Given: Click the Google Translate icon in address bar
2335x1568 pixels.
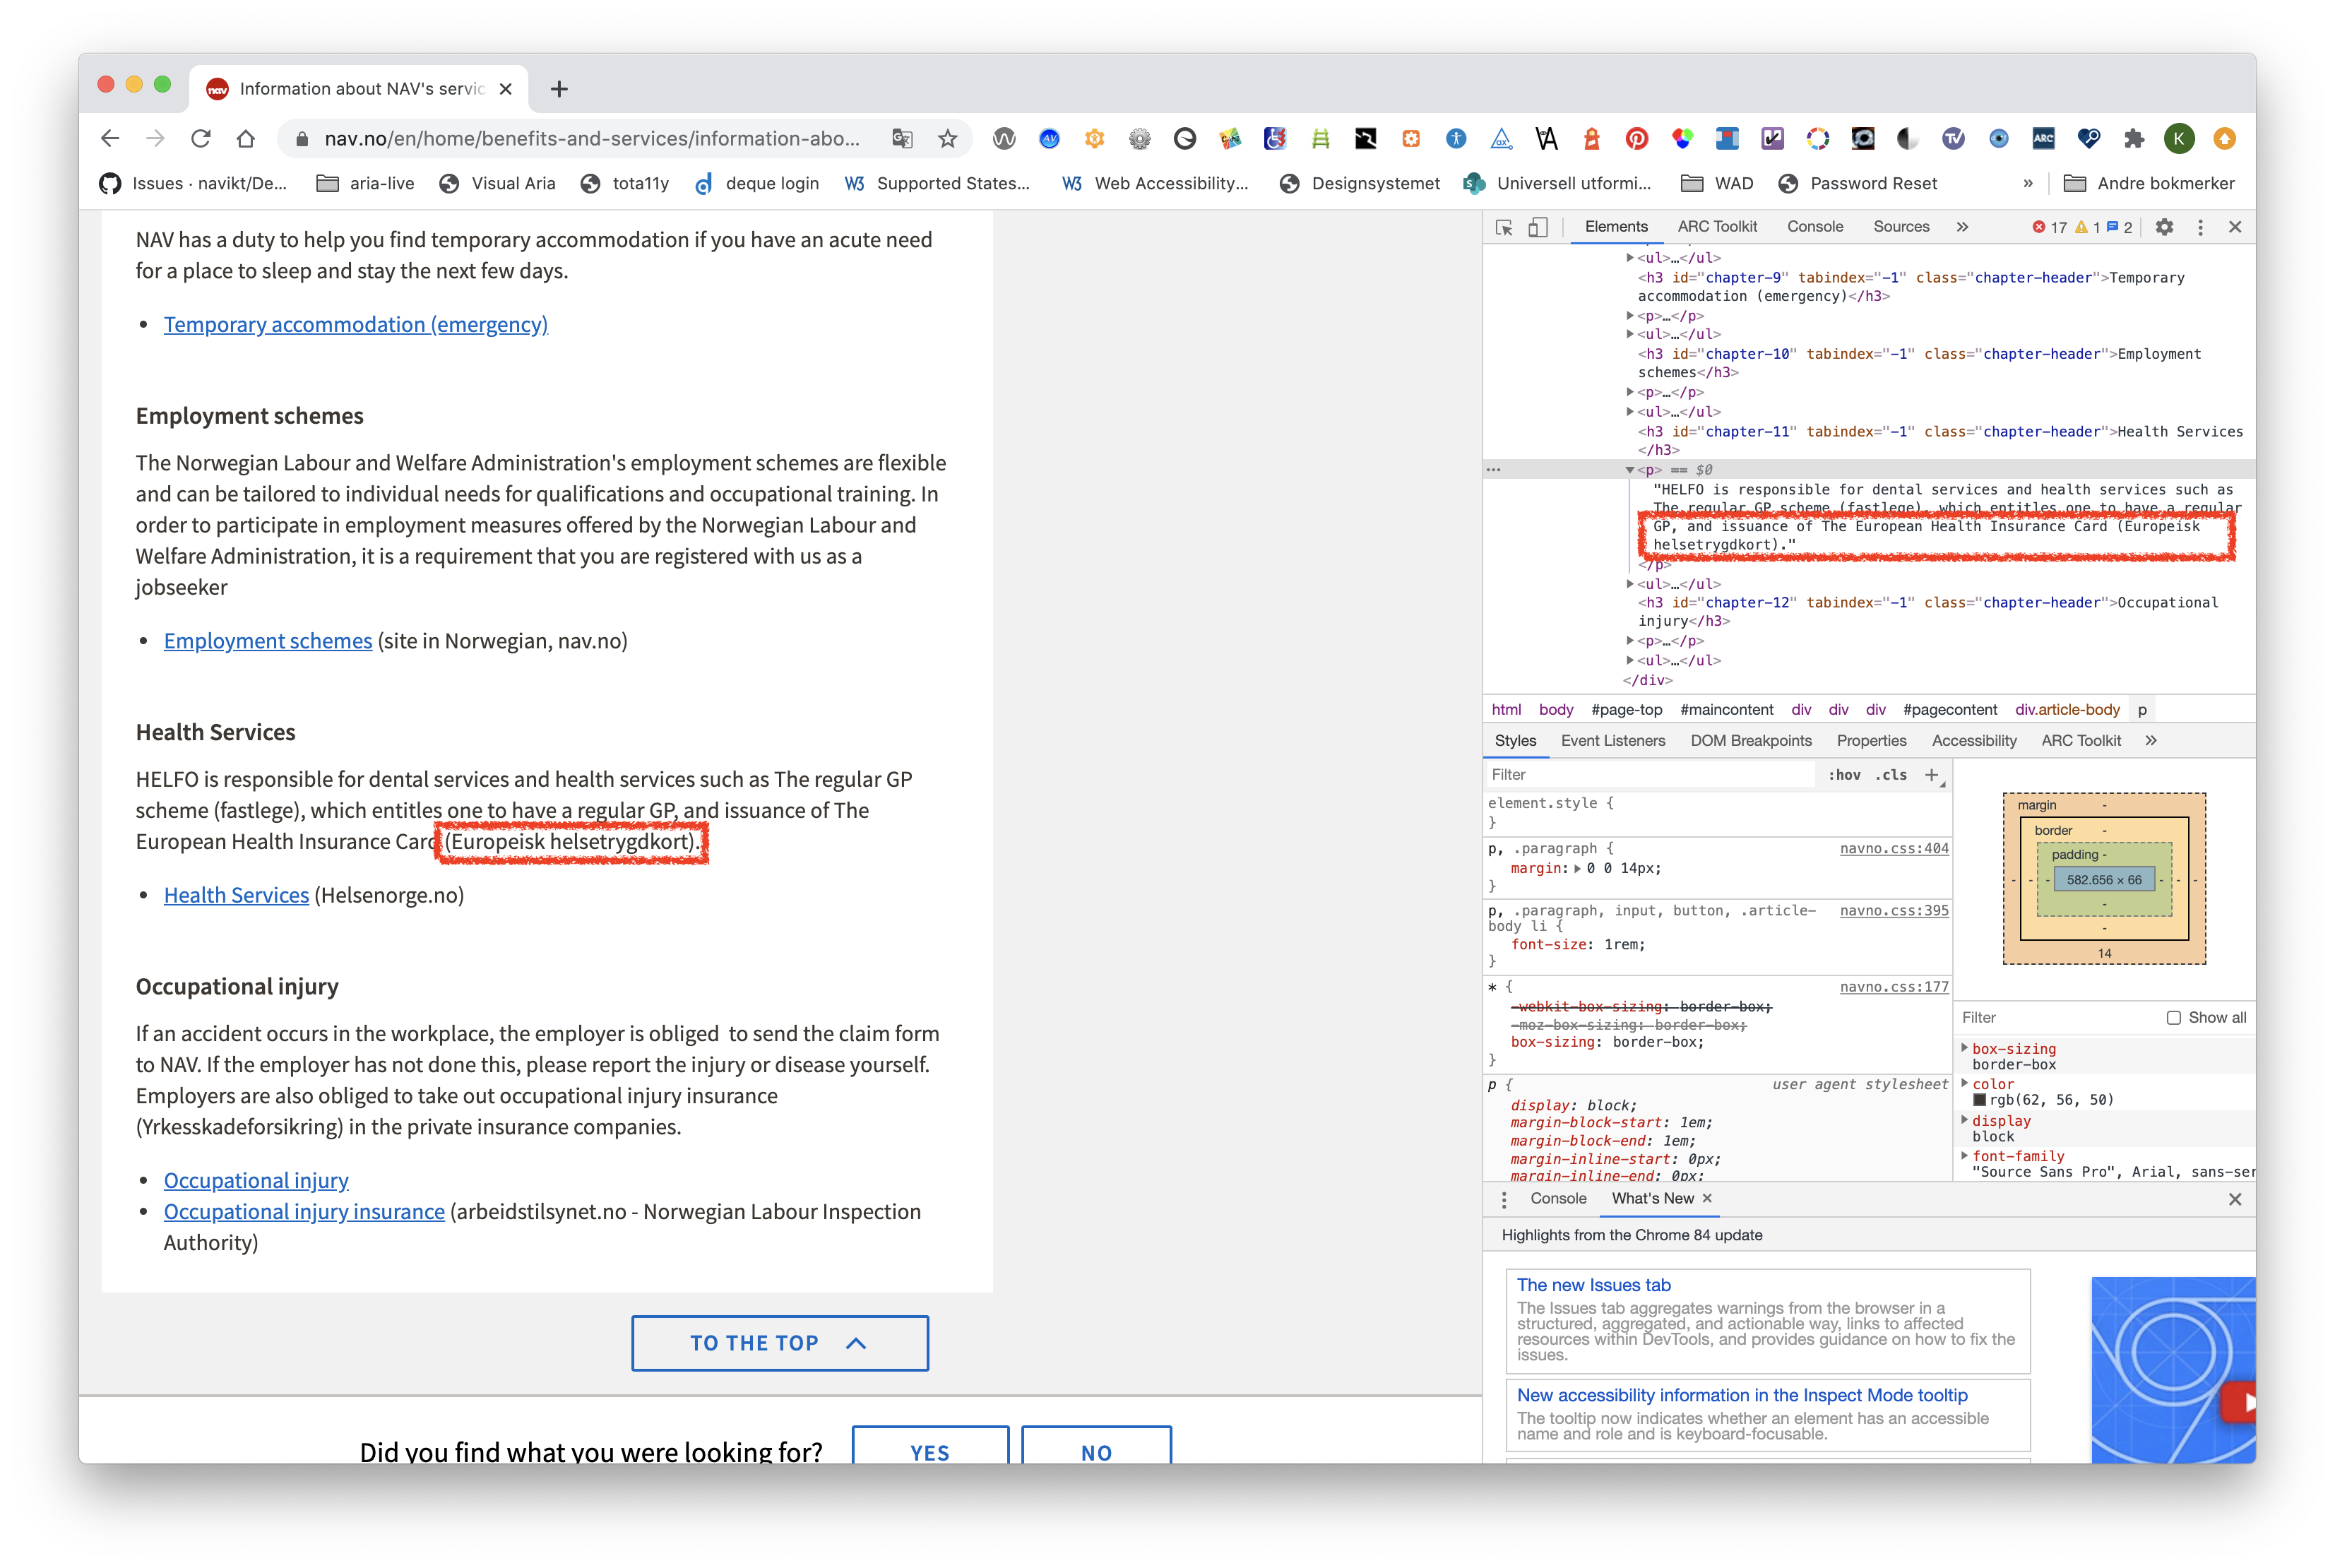Looking at the screenshot, I should click(x=902, y=139).
